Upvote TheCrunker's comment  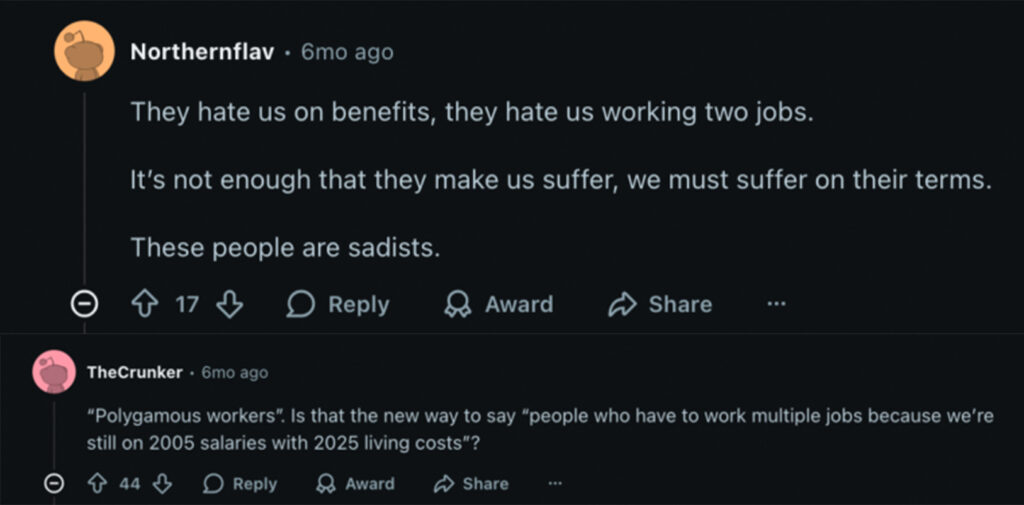pos(100,484)
